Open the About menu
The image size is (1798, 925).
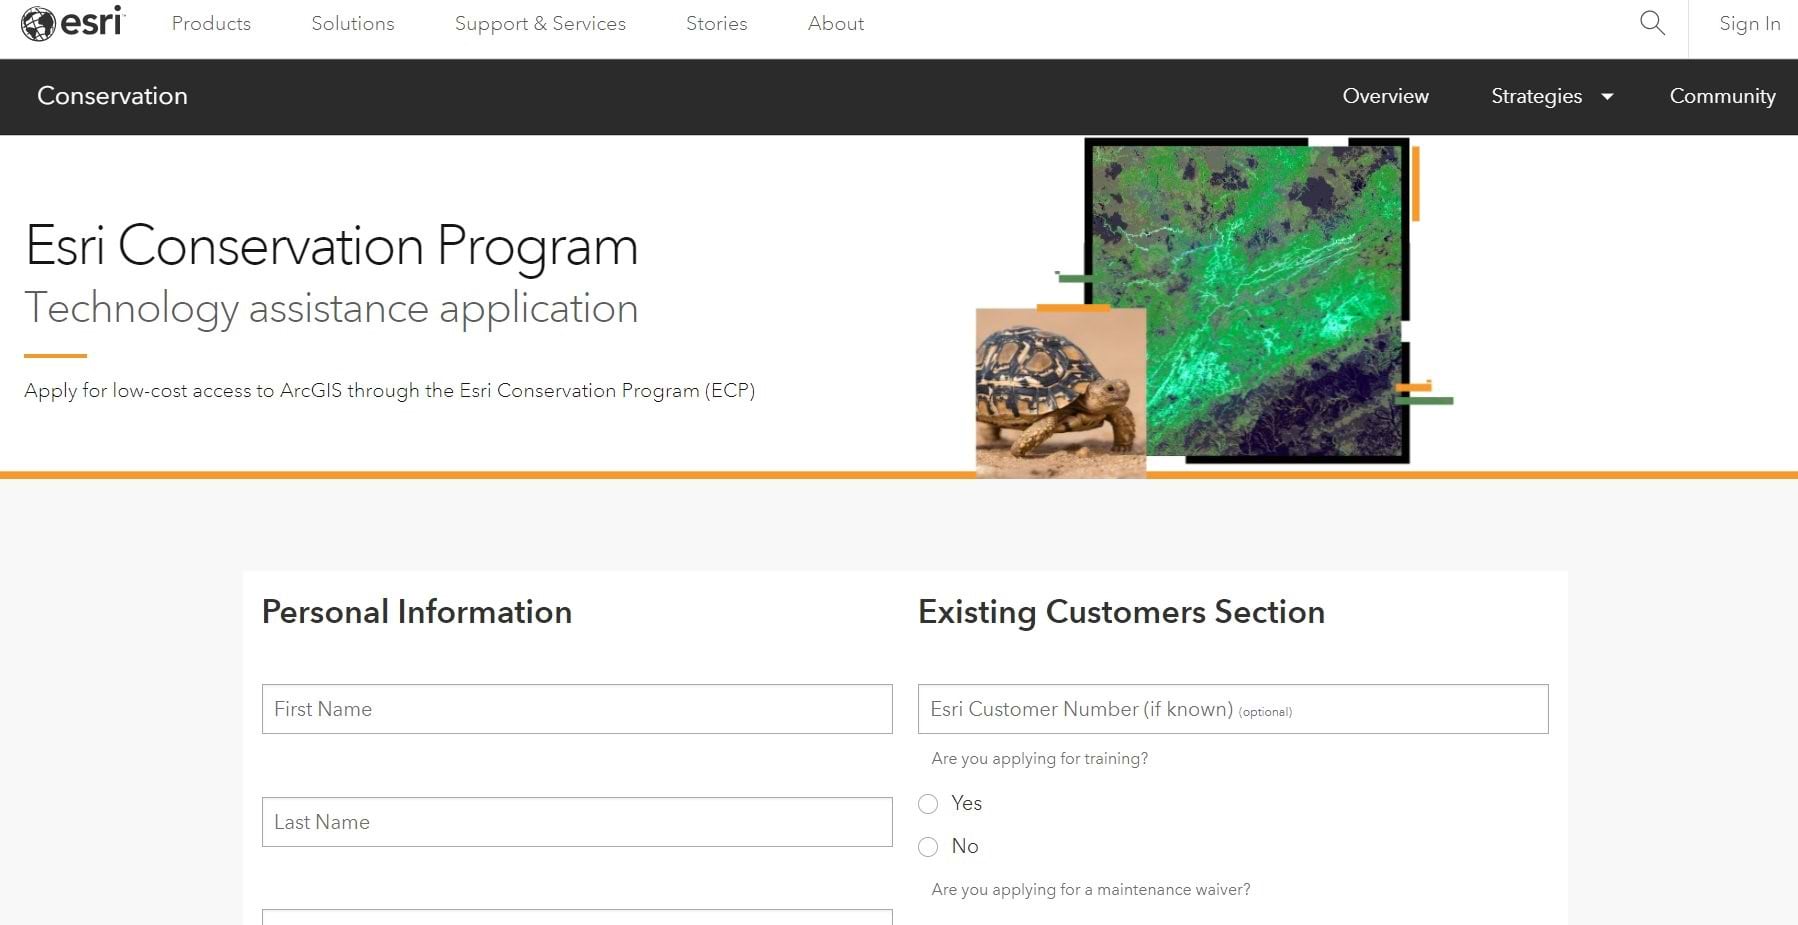836,23
